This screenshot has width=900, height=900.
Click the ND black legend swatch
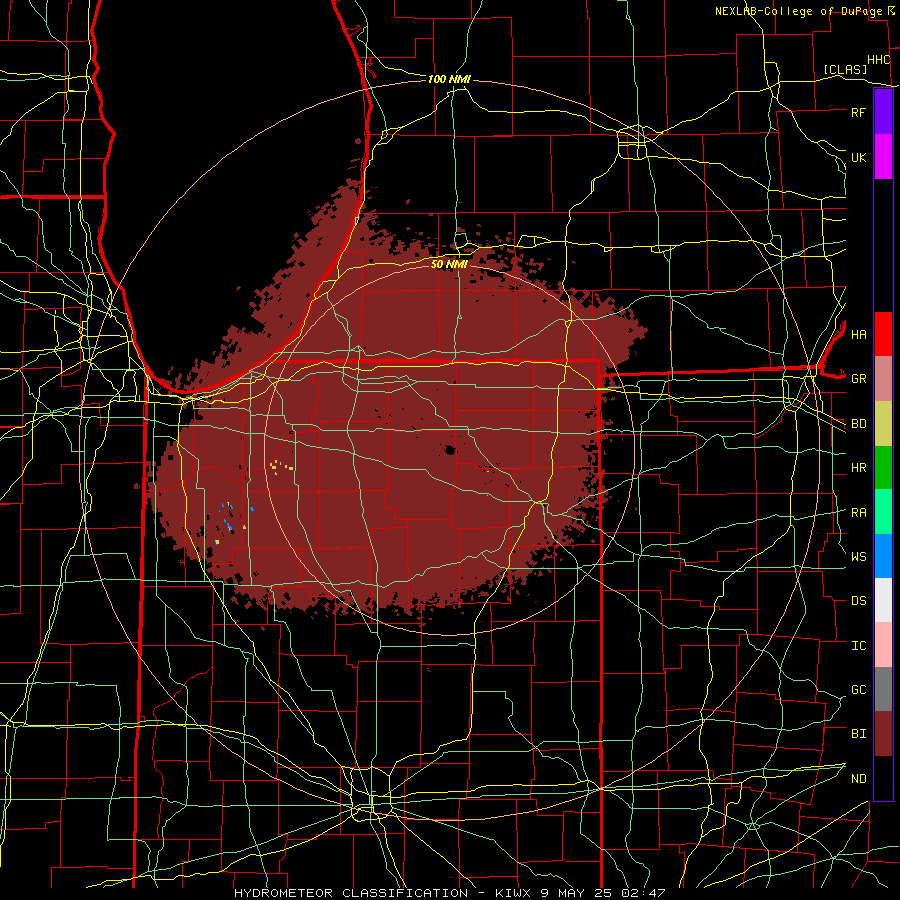(x=883, y=778)
